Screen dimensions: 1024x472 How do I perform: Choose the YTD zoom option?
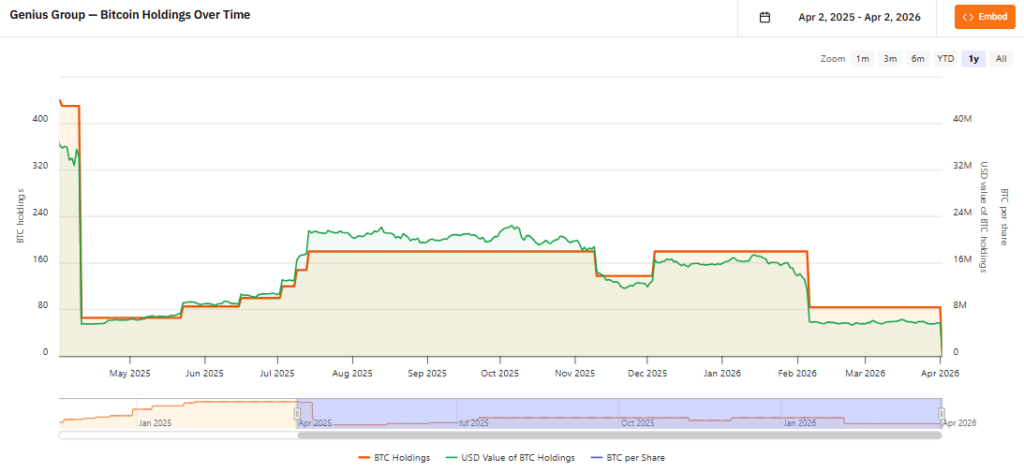click(945, 59)
